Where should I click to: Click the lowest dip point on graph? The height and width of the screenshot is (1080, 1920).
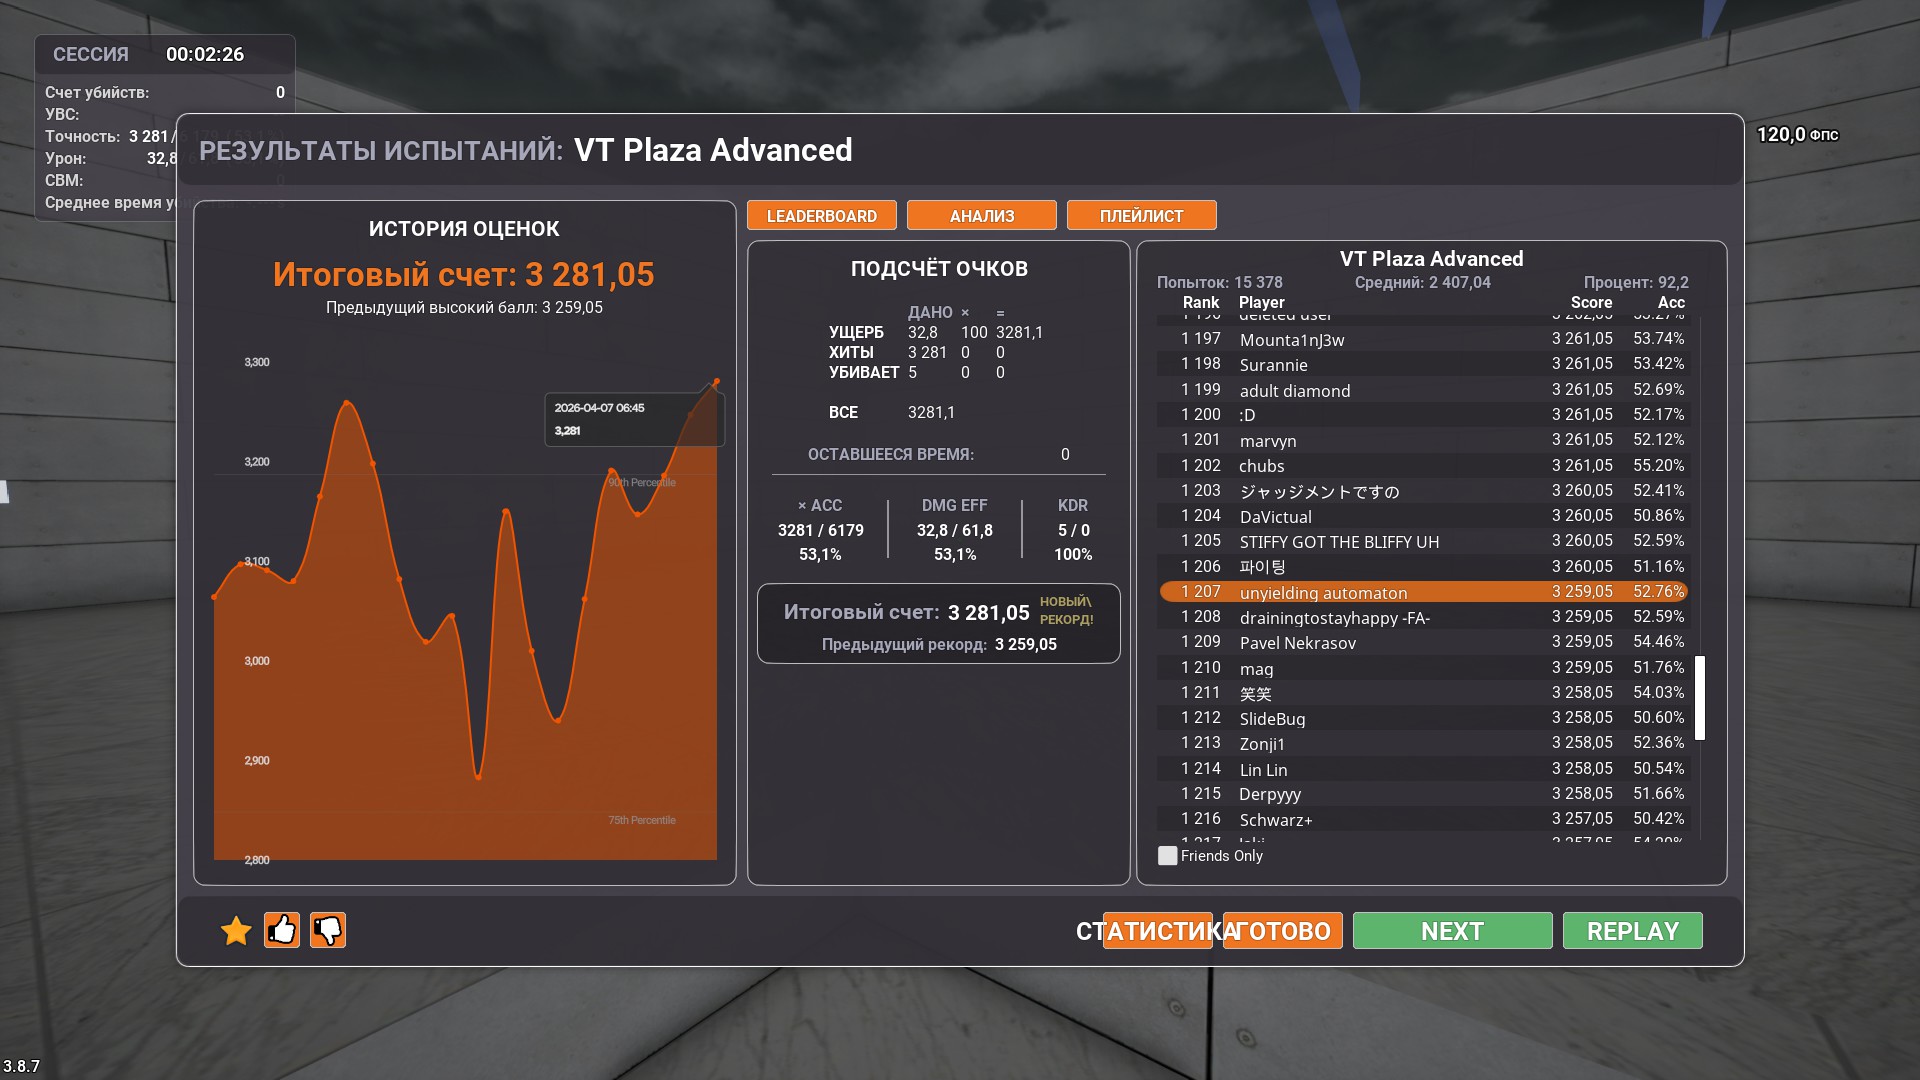click(x=478, y=777)
